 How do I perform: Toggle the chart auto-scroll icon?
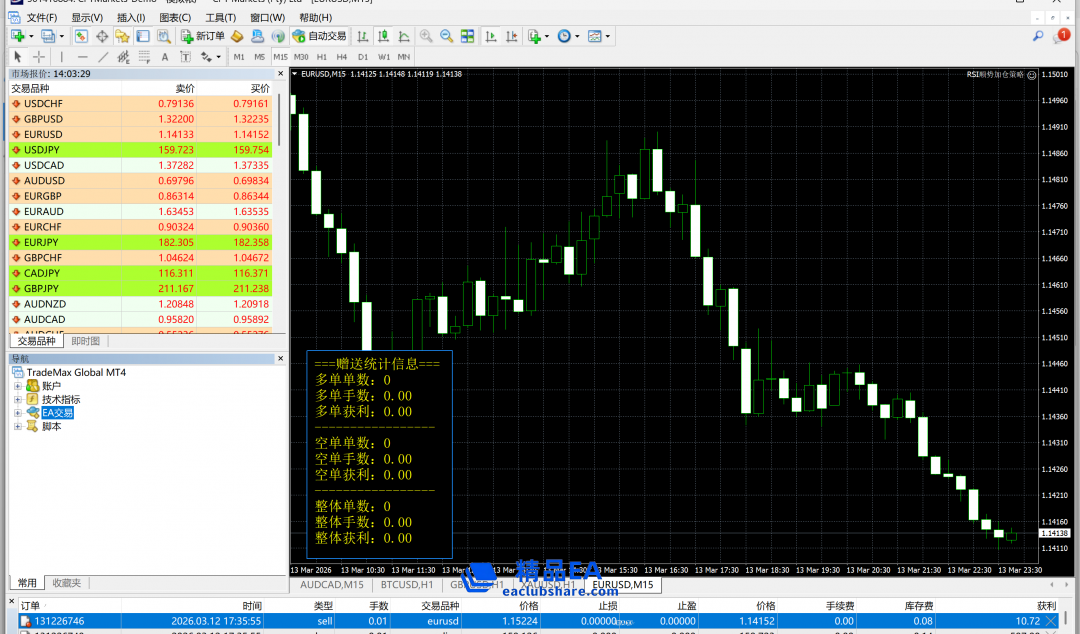[491, 36]
